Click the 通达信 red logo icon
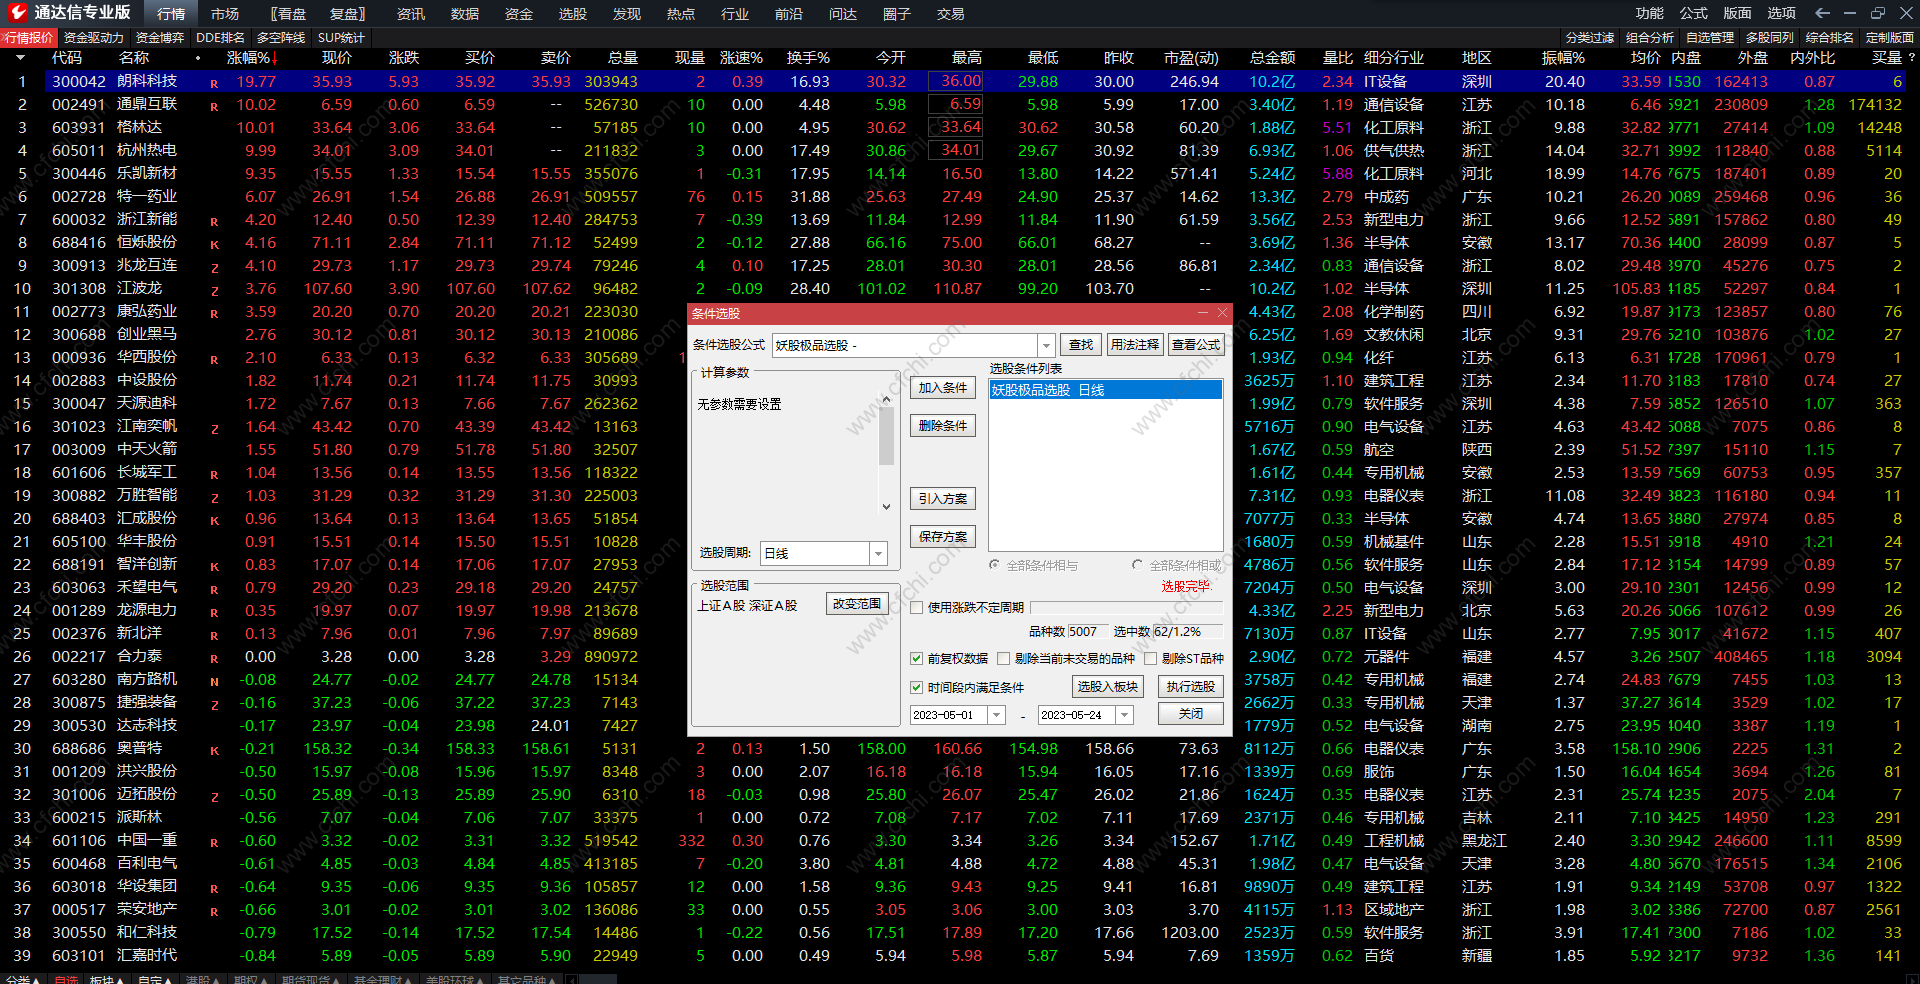This screenshot has width=1920, height=984. [17, 12]
